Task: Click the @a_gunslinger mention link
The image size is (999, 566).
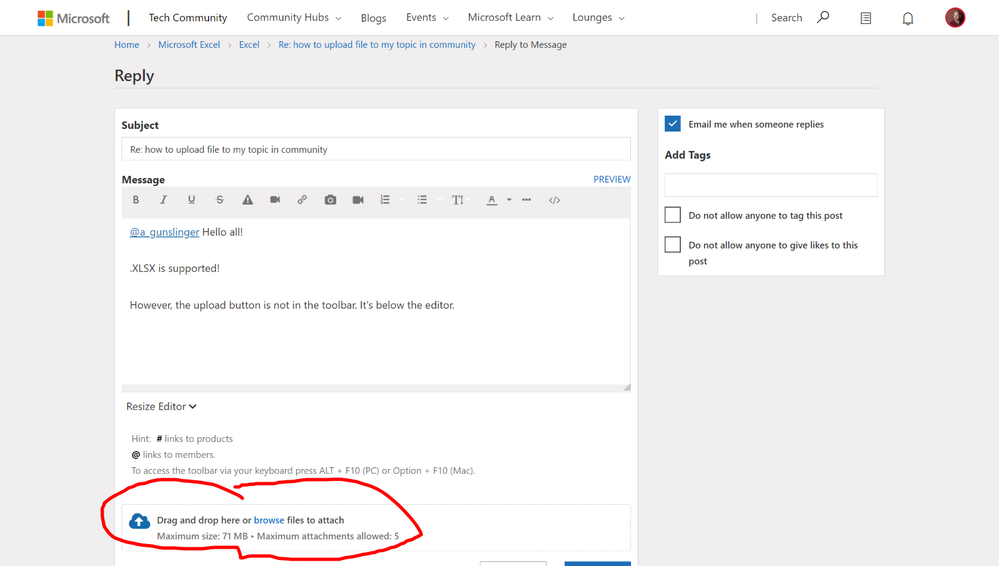Action: (x=164, y=232)
